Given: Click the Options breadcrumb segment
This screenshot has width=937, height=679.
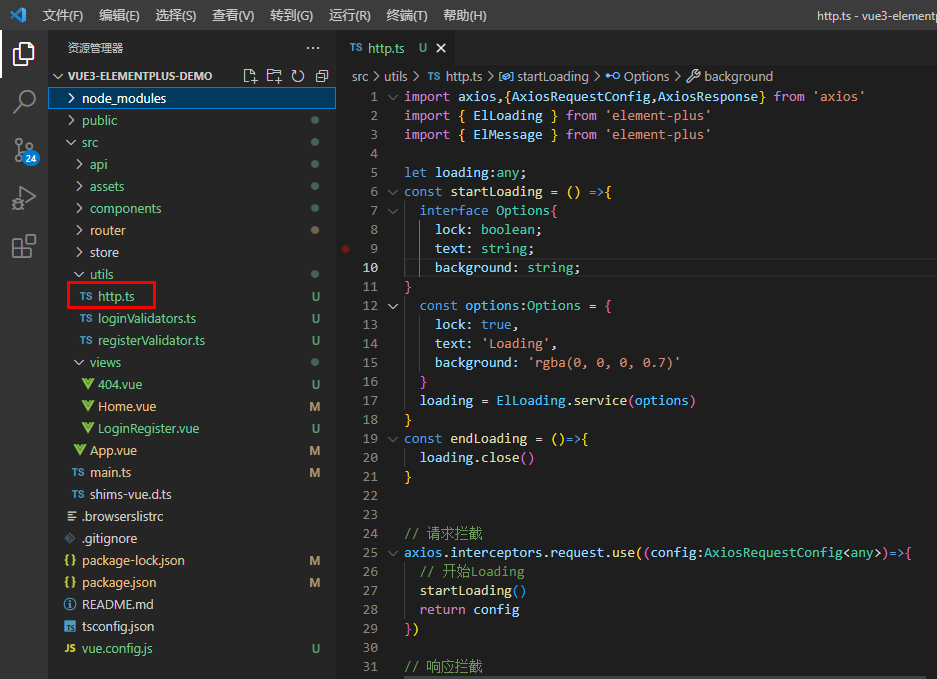Looking at the screenshot, I should click(638, 76).
